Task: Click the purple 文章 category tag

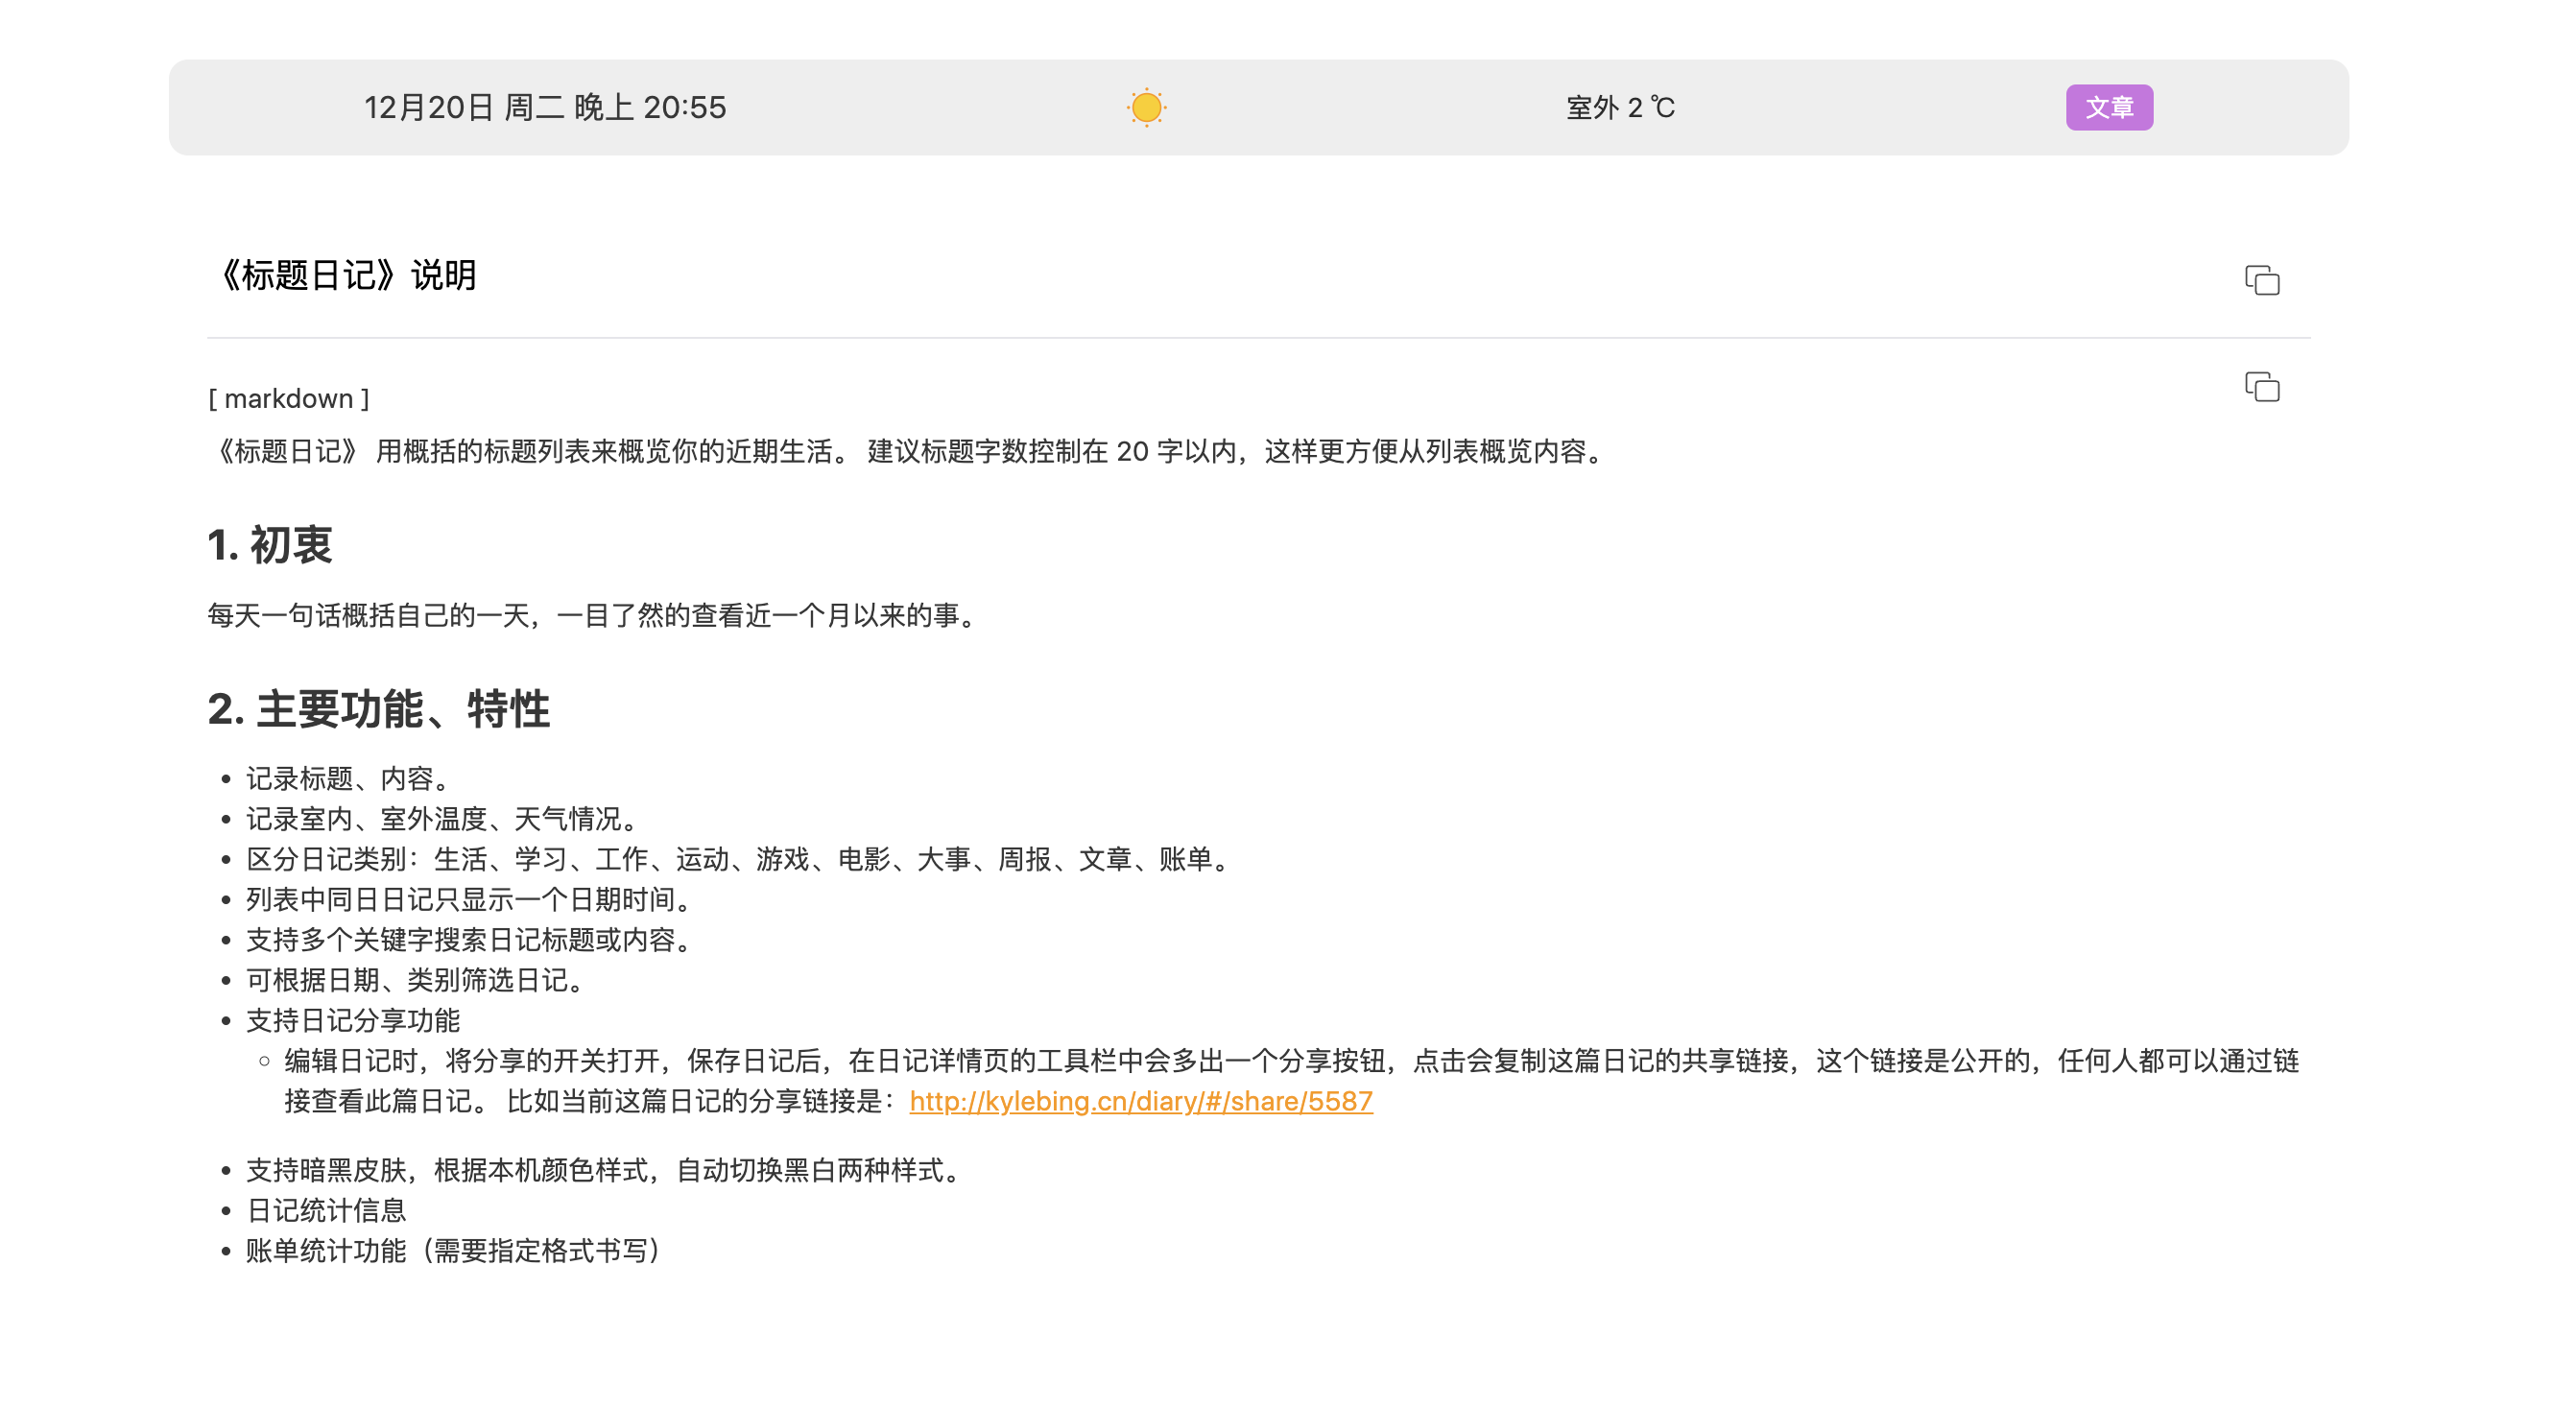Action: click(x=2108, y=107)
